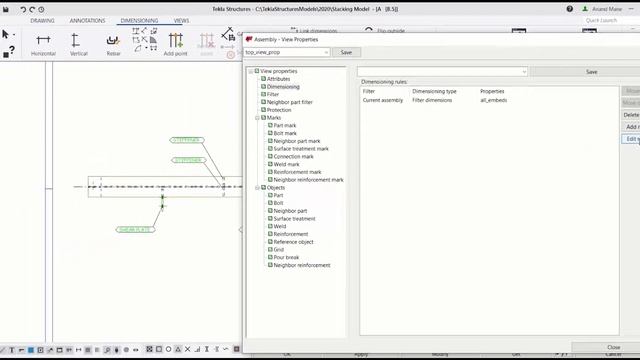Select Attributes in the tree

tap(278, 79)
